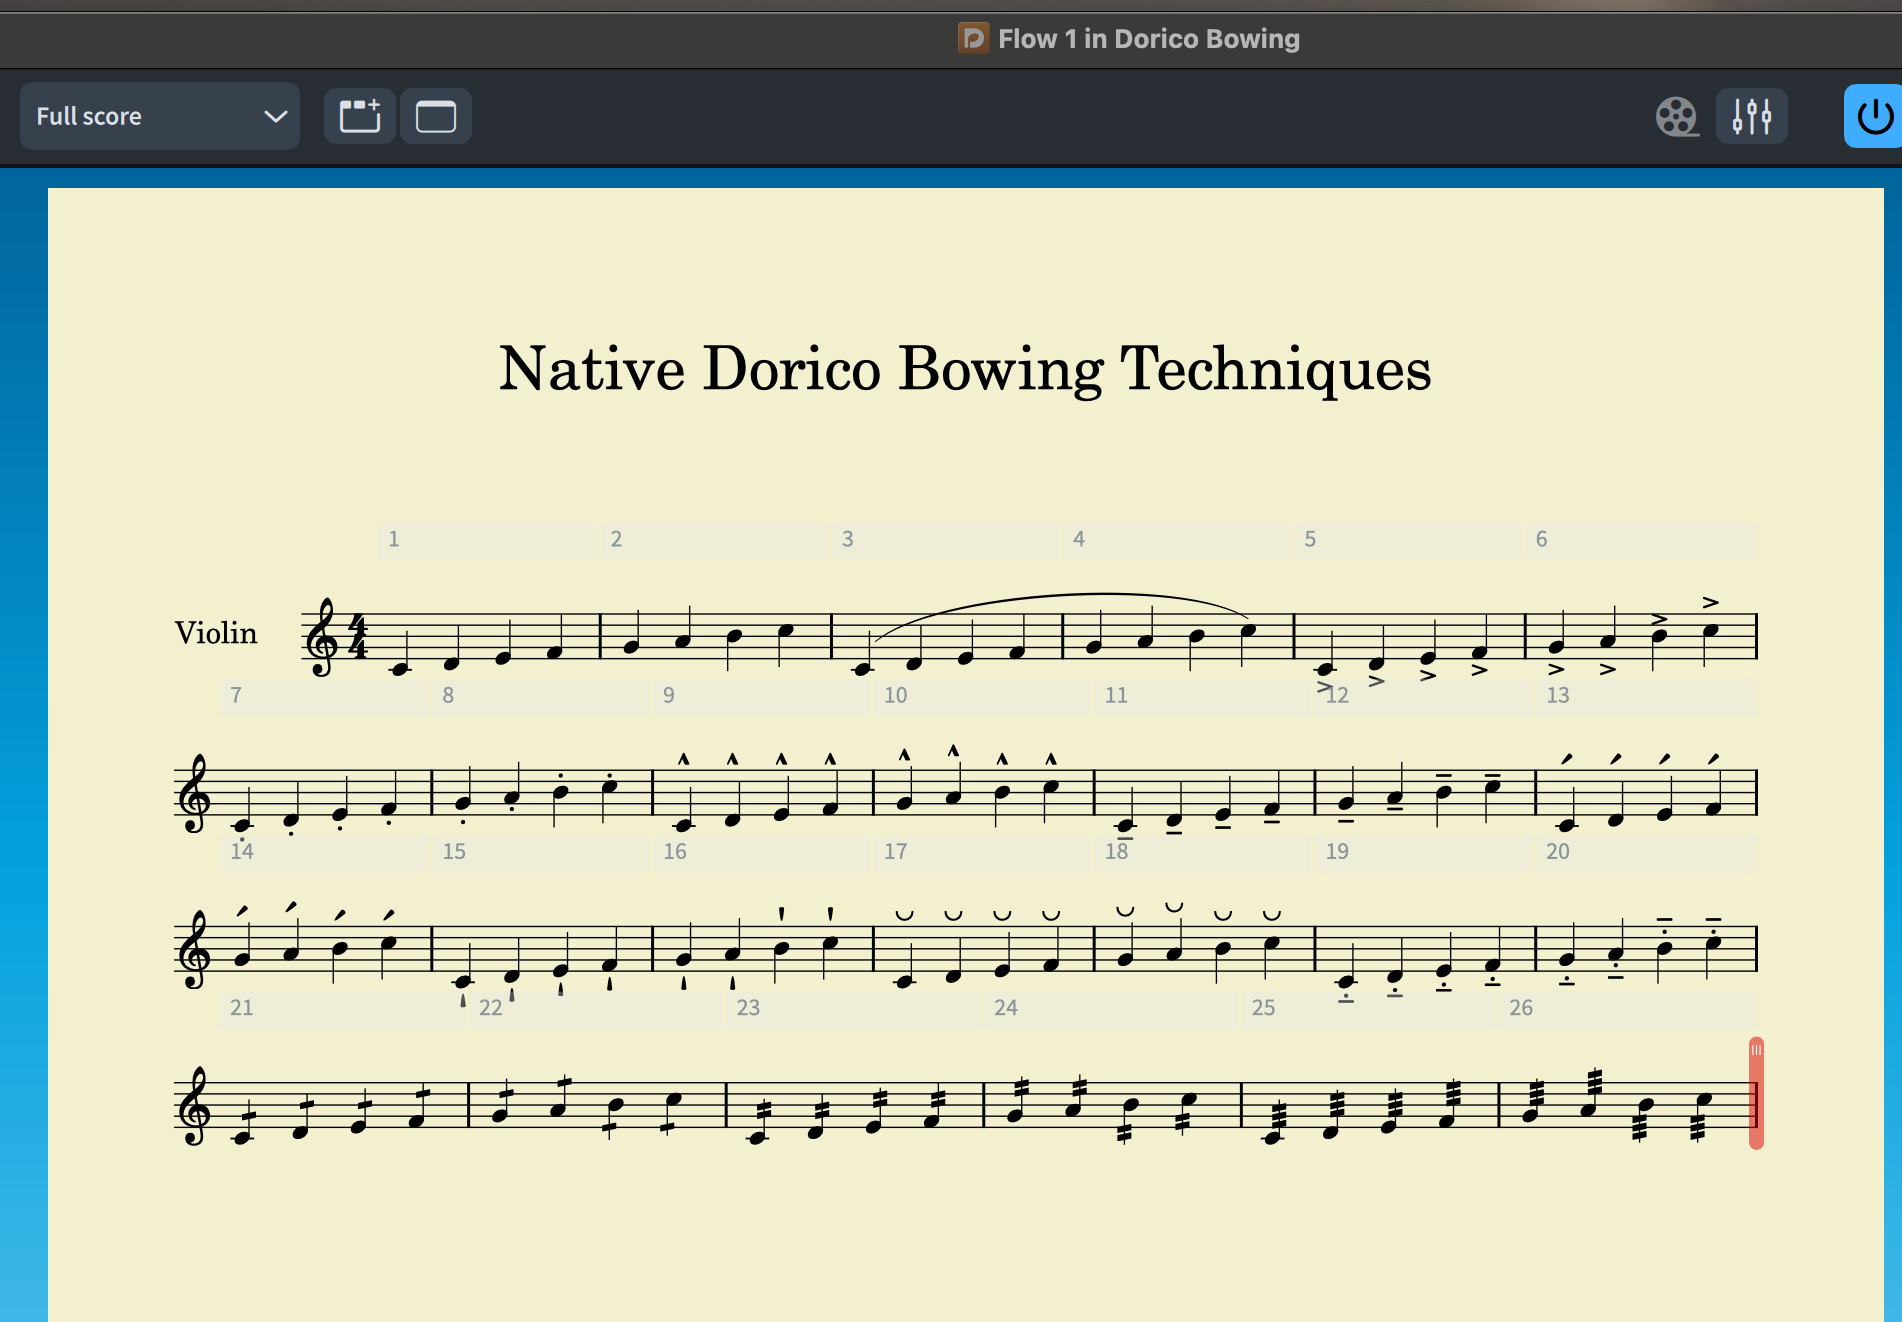Click the Dorico document icon in title bar
Viewport: 1902px width, 1322px height.
973,38
